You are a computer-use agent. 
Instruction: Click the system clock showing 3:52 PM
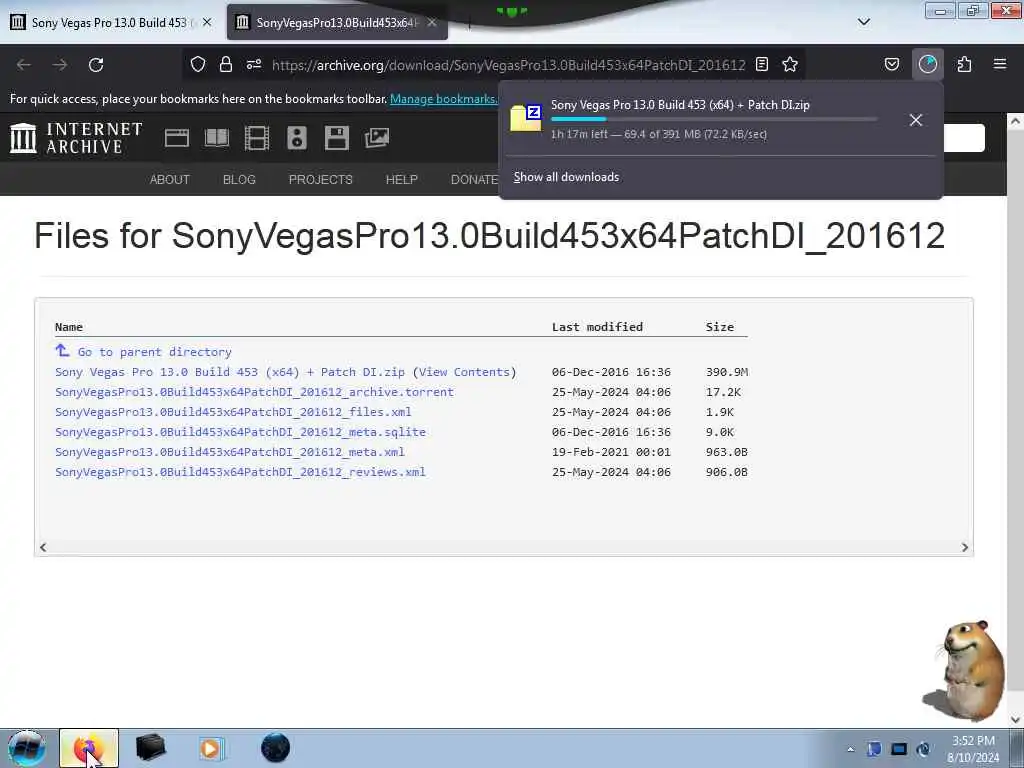click(973, 741)
